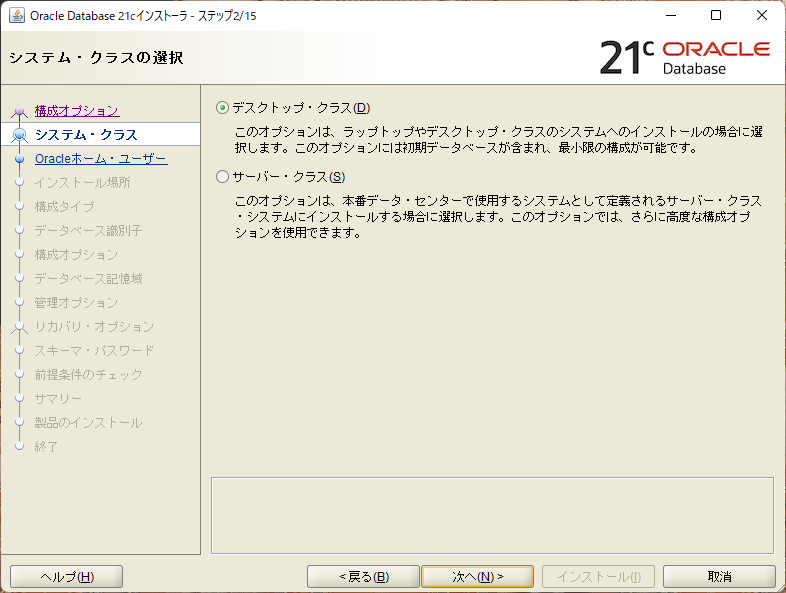This screenshot has height=593, width=786.
Task: Click the Java installer icon in title bar
Action: pos(17,16)
